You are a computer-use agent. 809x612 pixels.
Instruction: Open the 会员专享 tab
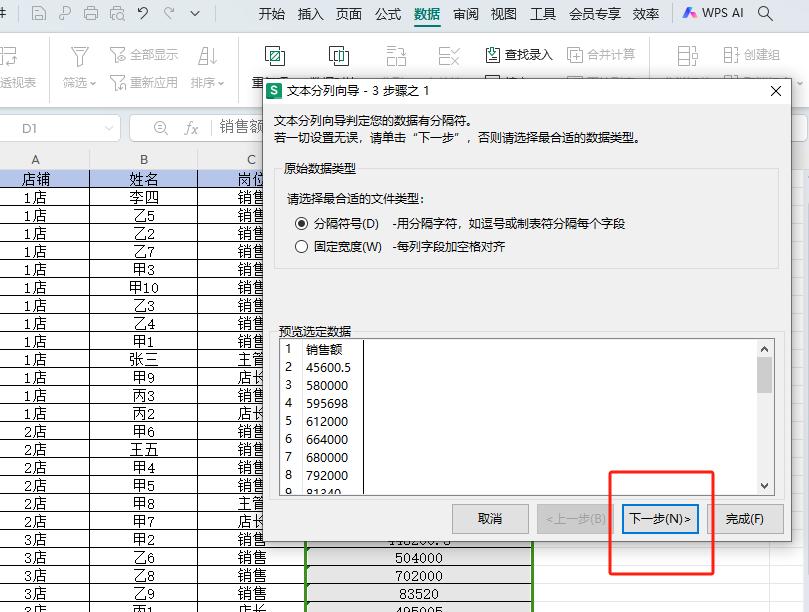point(594,13)
